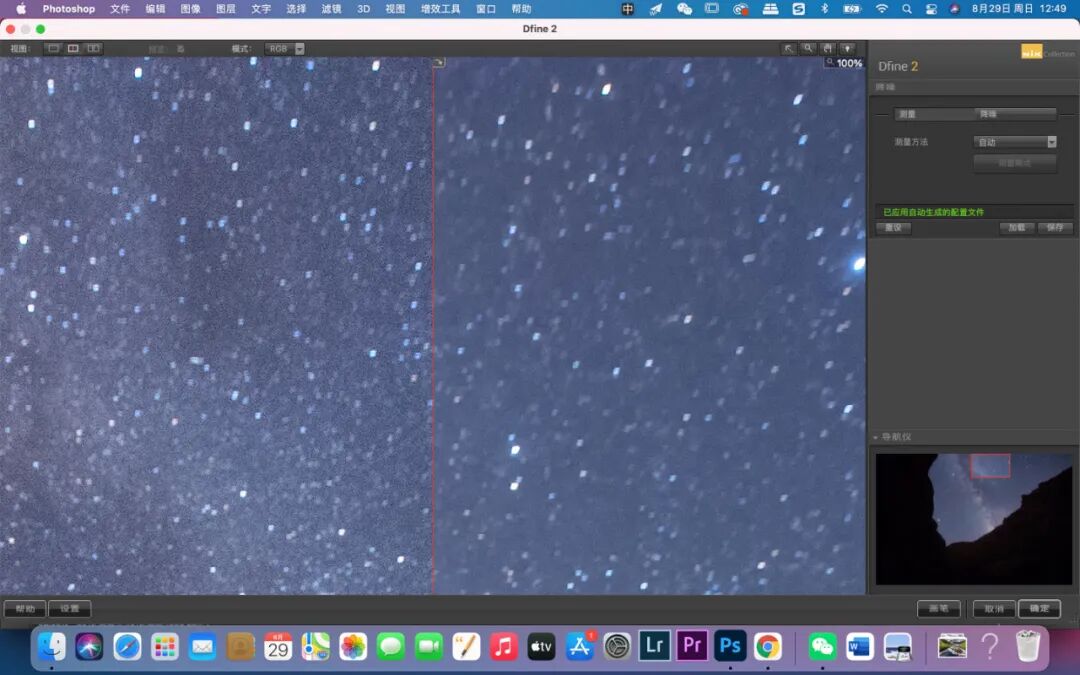Click the 确定 OK button
1080x675 pixels.
coord(1039,609)
